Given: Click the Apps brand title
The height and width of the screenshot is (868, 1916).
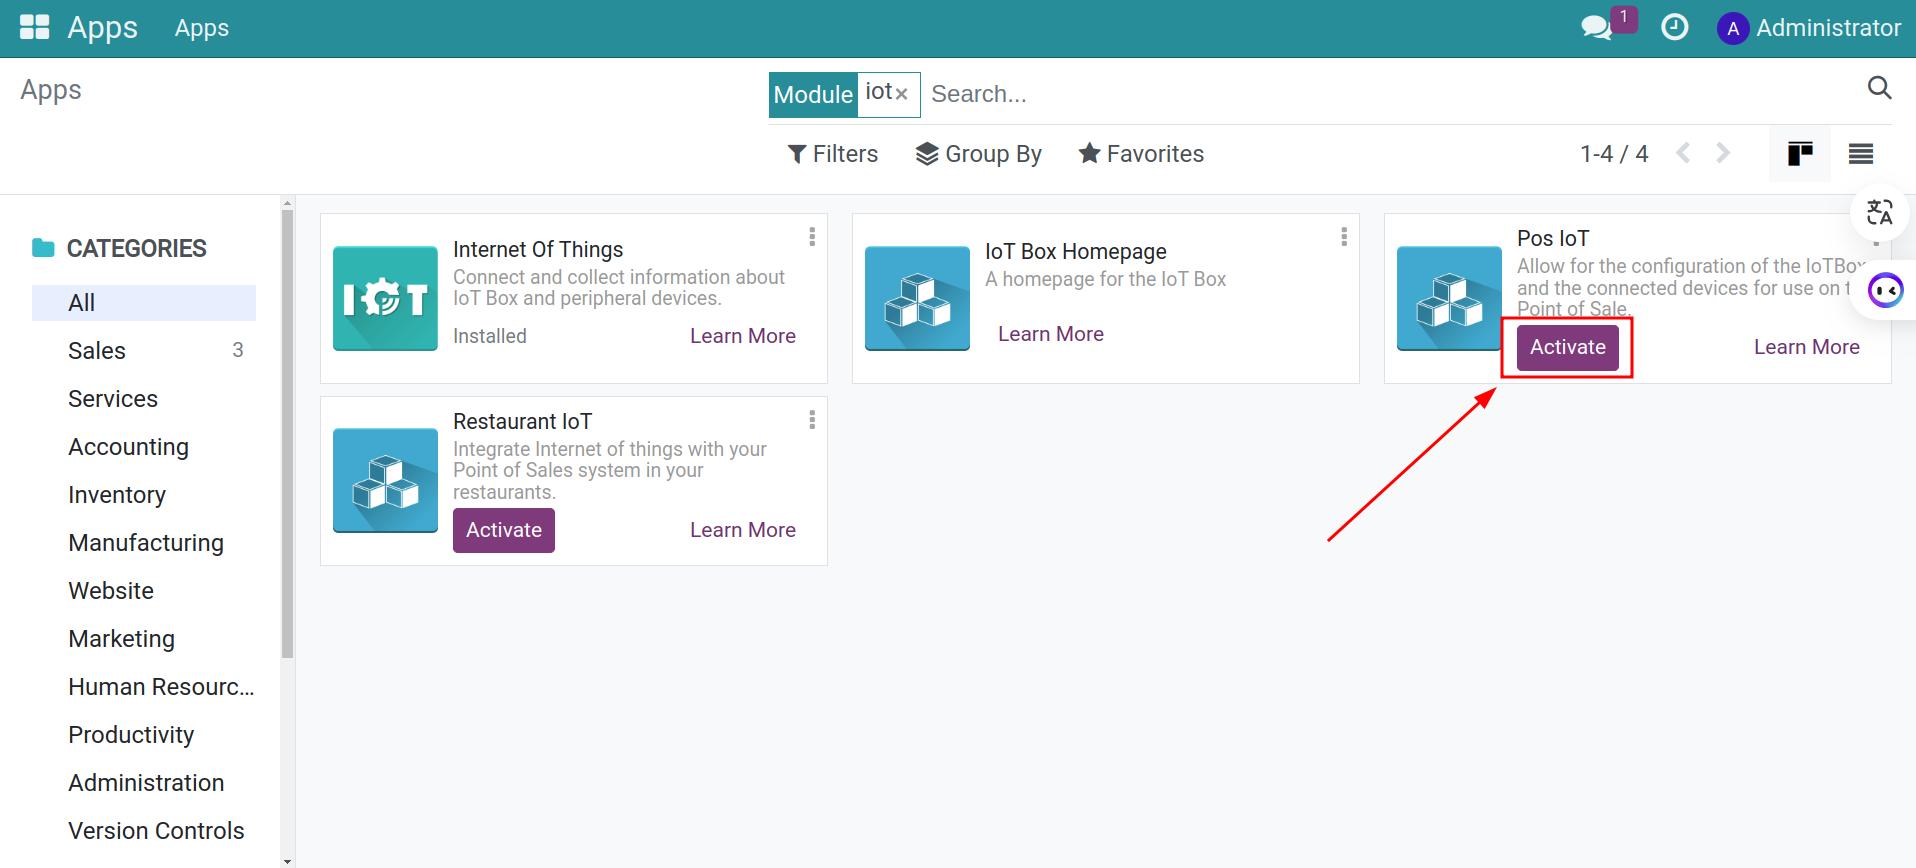Looking at the screenshot, I should click(x=103, y=28).
